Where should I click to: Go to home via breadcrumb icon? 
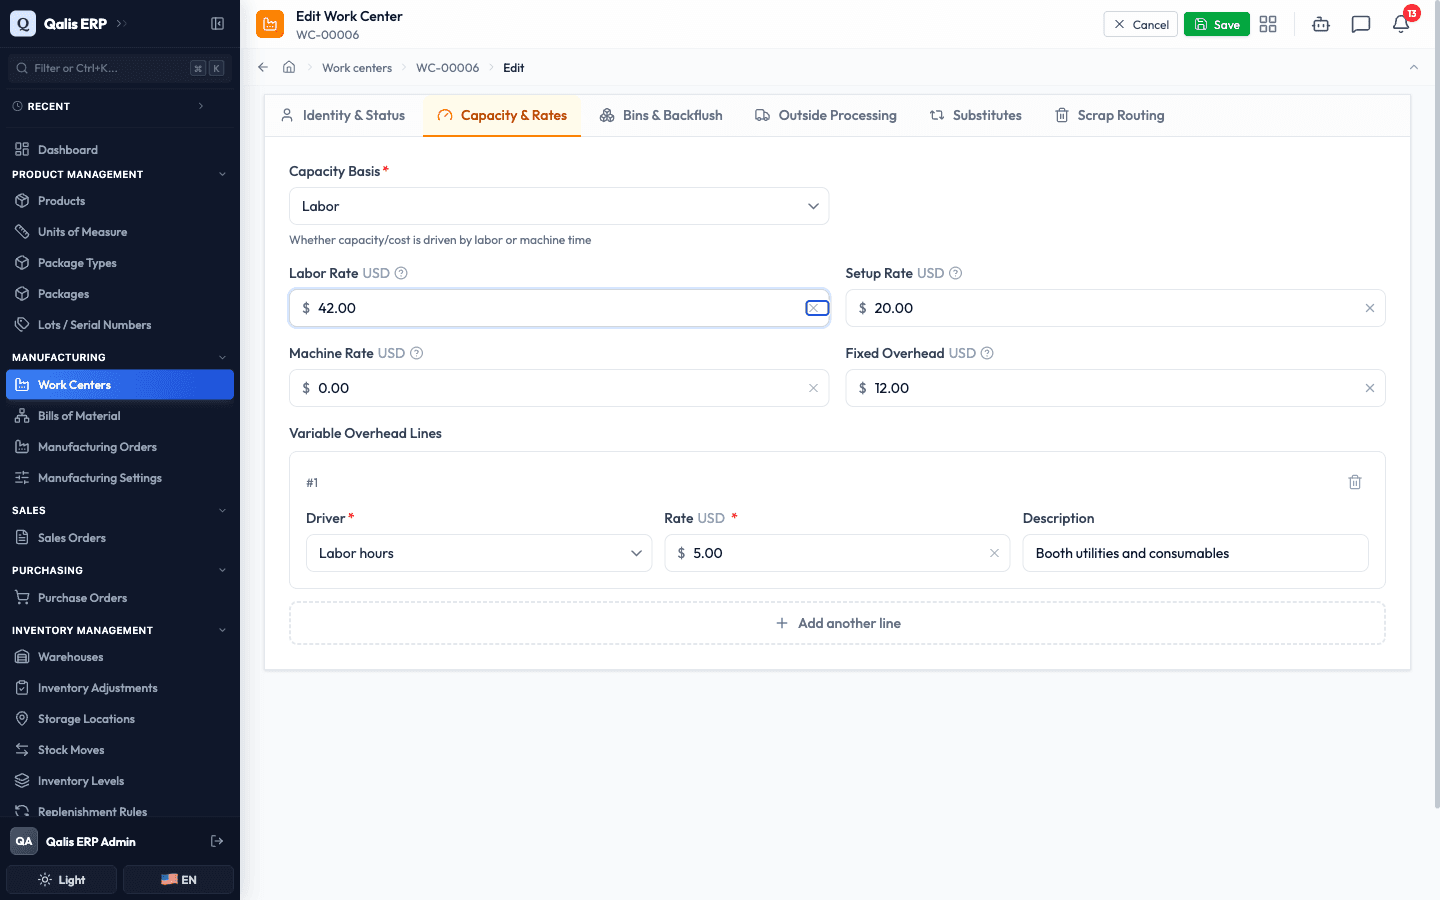[289, 67]
